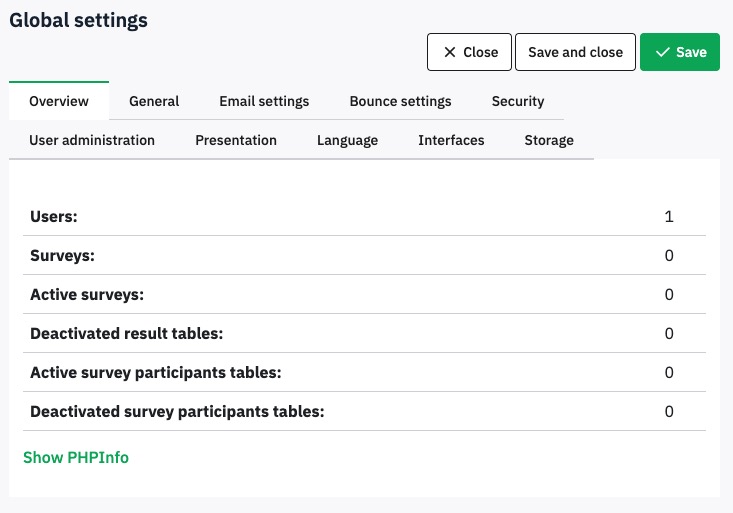Screen dimensions: 733x513
Task: Click Deactivated survey participants tables value 0
Action: (x=669, y=411)
